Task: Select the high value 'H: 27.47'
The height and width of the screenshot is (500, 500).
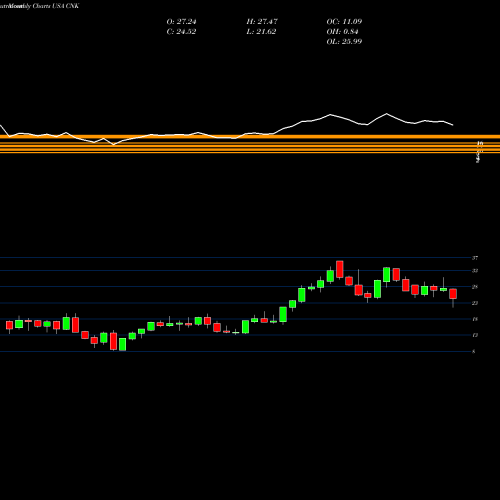Action: (262, 21)
